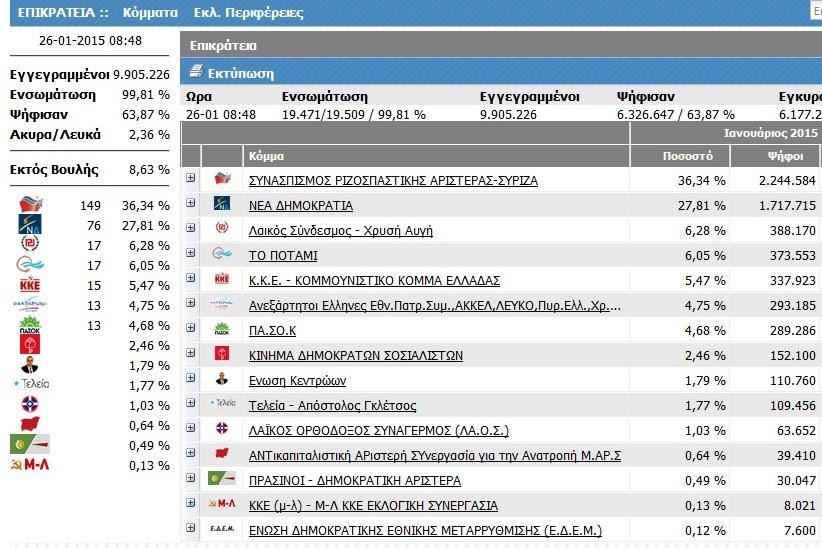Click the M-Λ logo in the table row
This screenshot has height=548, width=822.
(x=222, y=503)
